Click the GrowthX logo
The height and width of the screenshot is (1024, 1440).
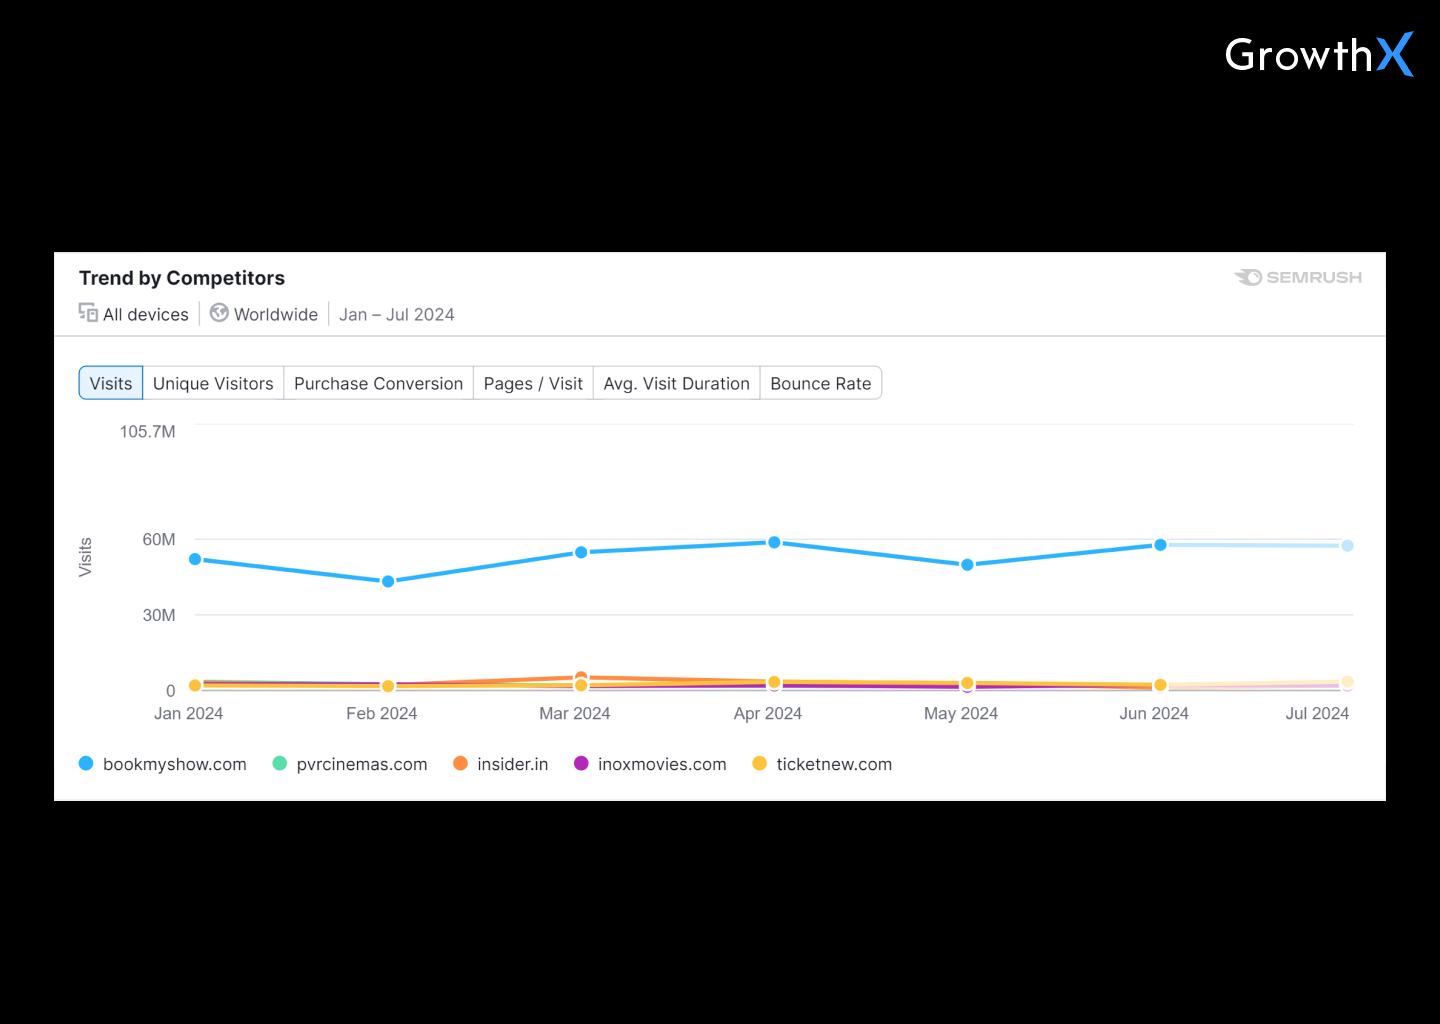[x=1318, y=55]
